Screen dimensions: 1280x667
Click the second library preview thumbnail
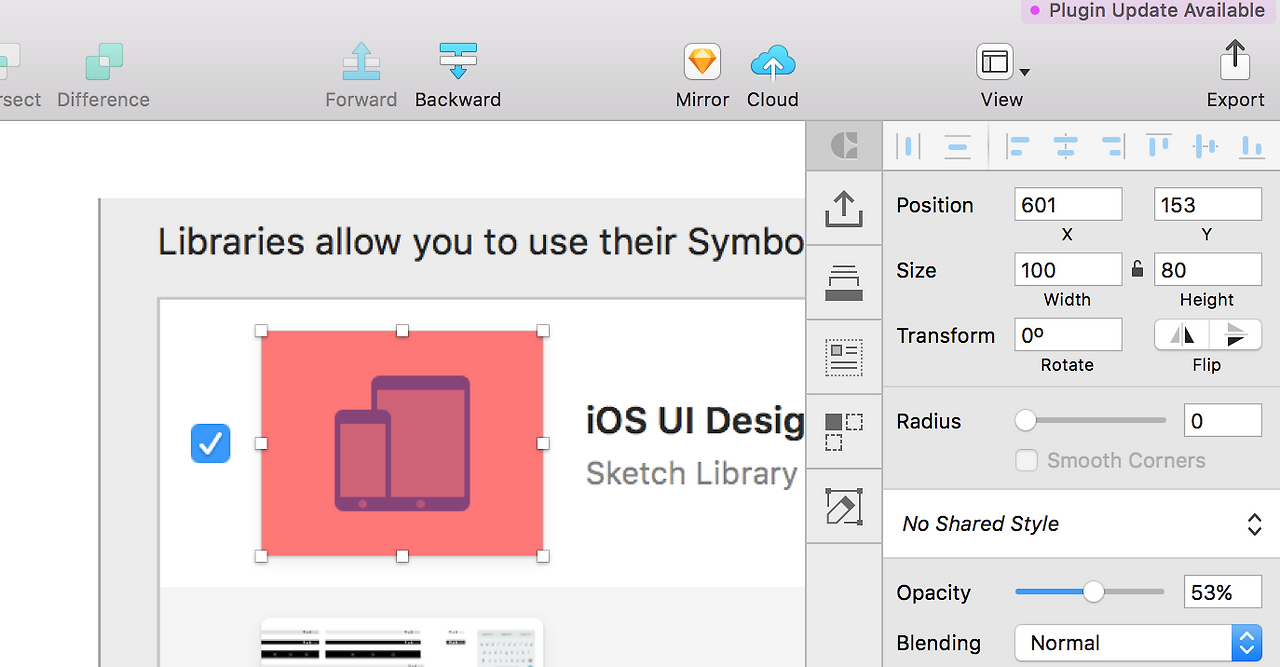click(402, 642)
